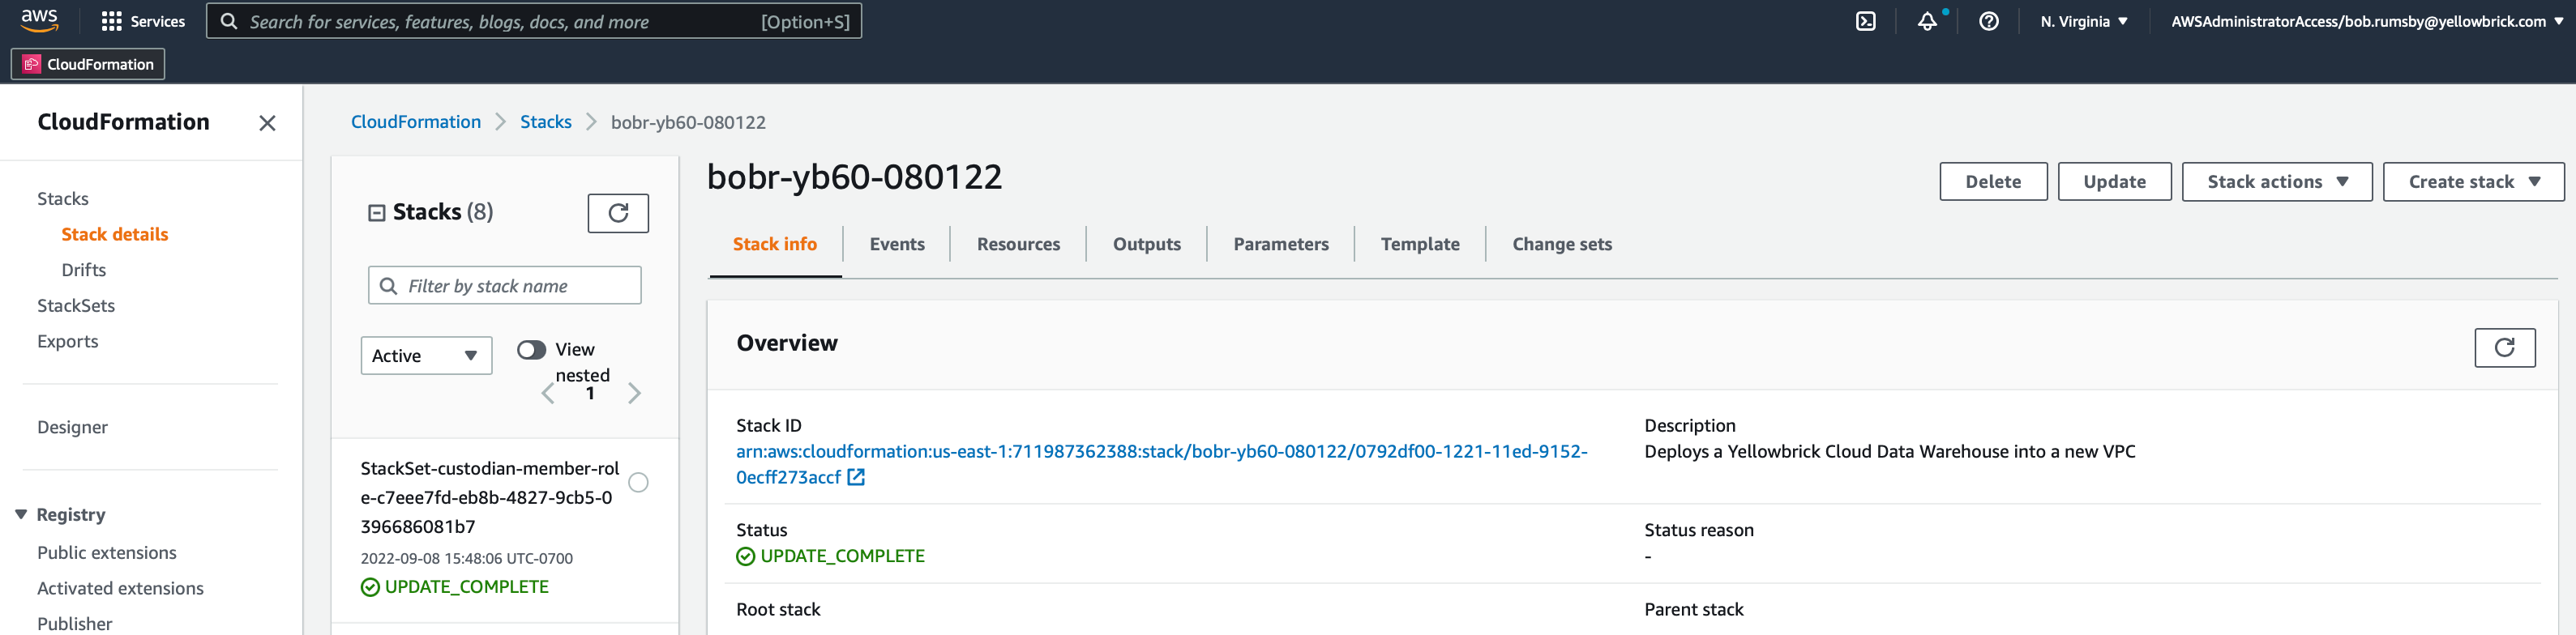Click the Delete button
This screenshot has height=635, width=2576.
1993,181
